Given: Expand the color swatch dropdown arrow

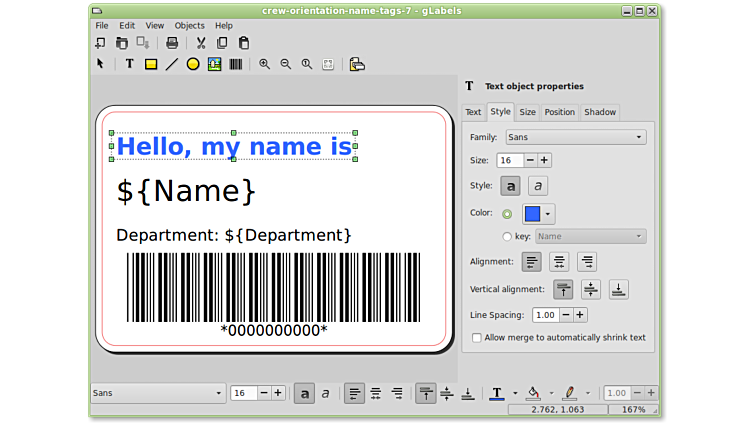Looking at the screenshot, I should coord(549,214).
